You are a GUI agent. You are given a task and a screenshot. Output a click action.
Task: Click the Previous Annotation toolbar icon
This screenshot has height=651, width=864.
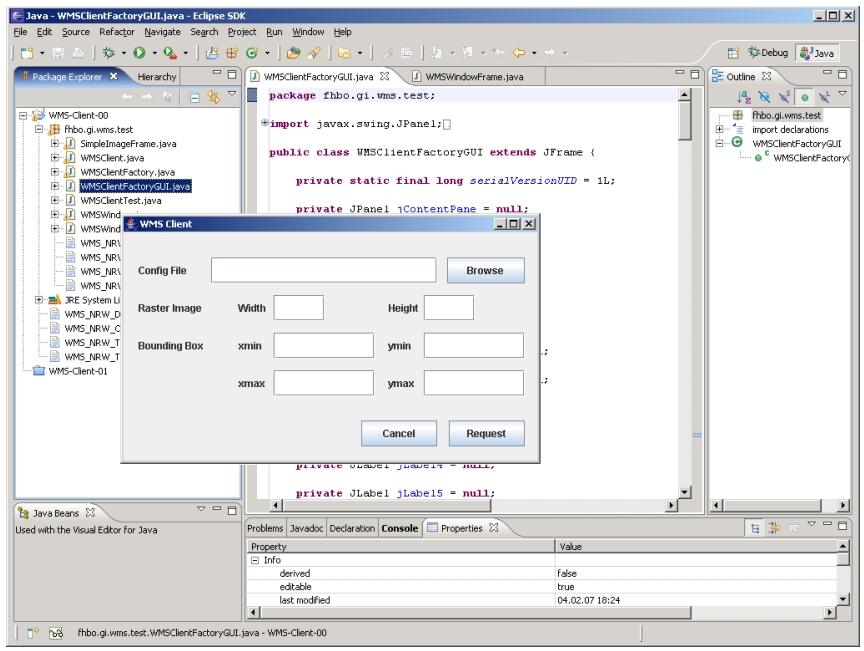pos(467,53)
